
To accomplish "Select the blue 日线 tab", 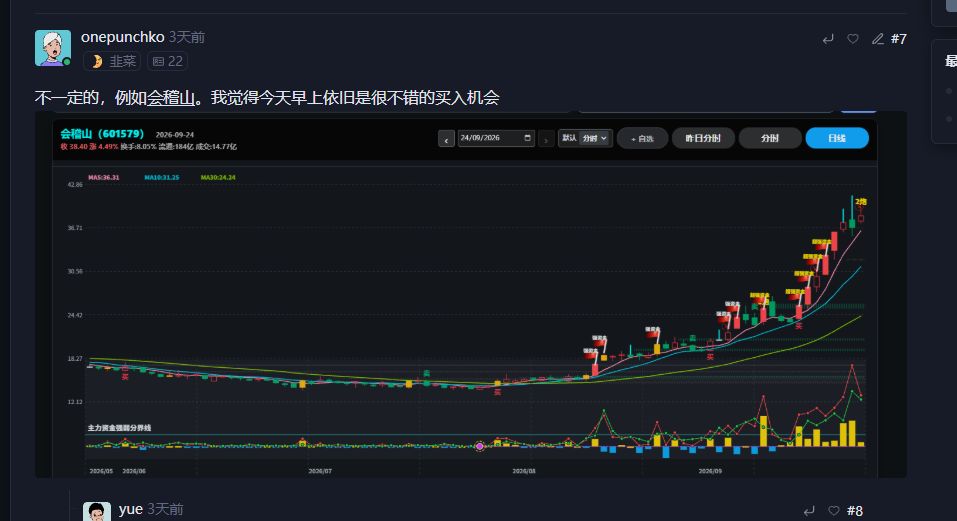I will point(837,138).
